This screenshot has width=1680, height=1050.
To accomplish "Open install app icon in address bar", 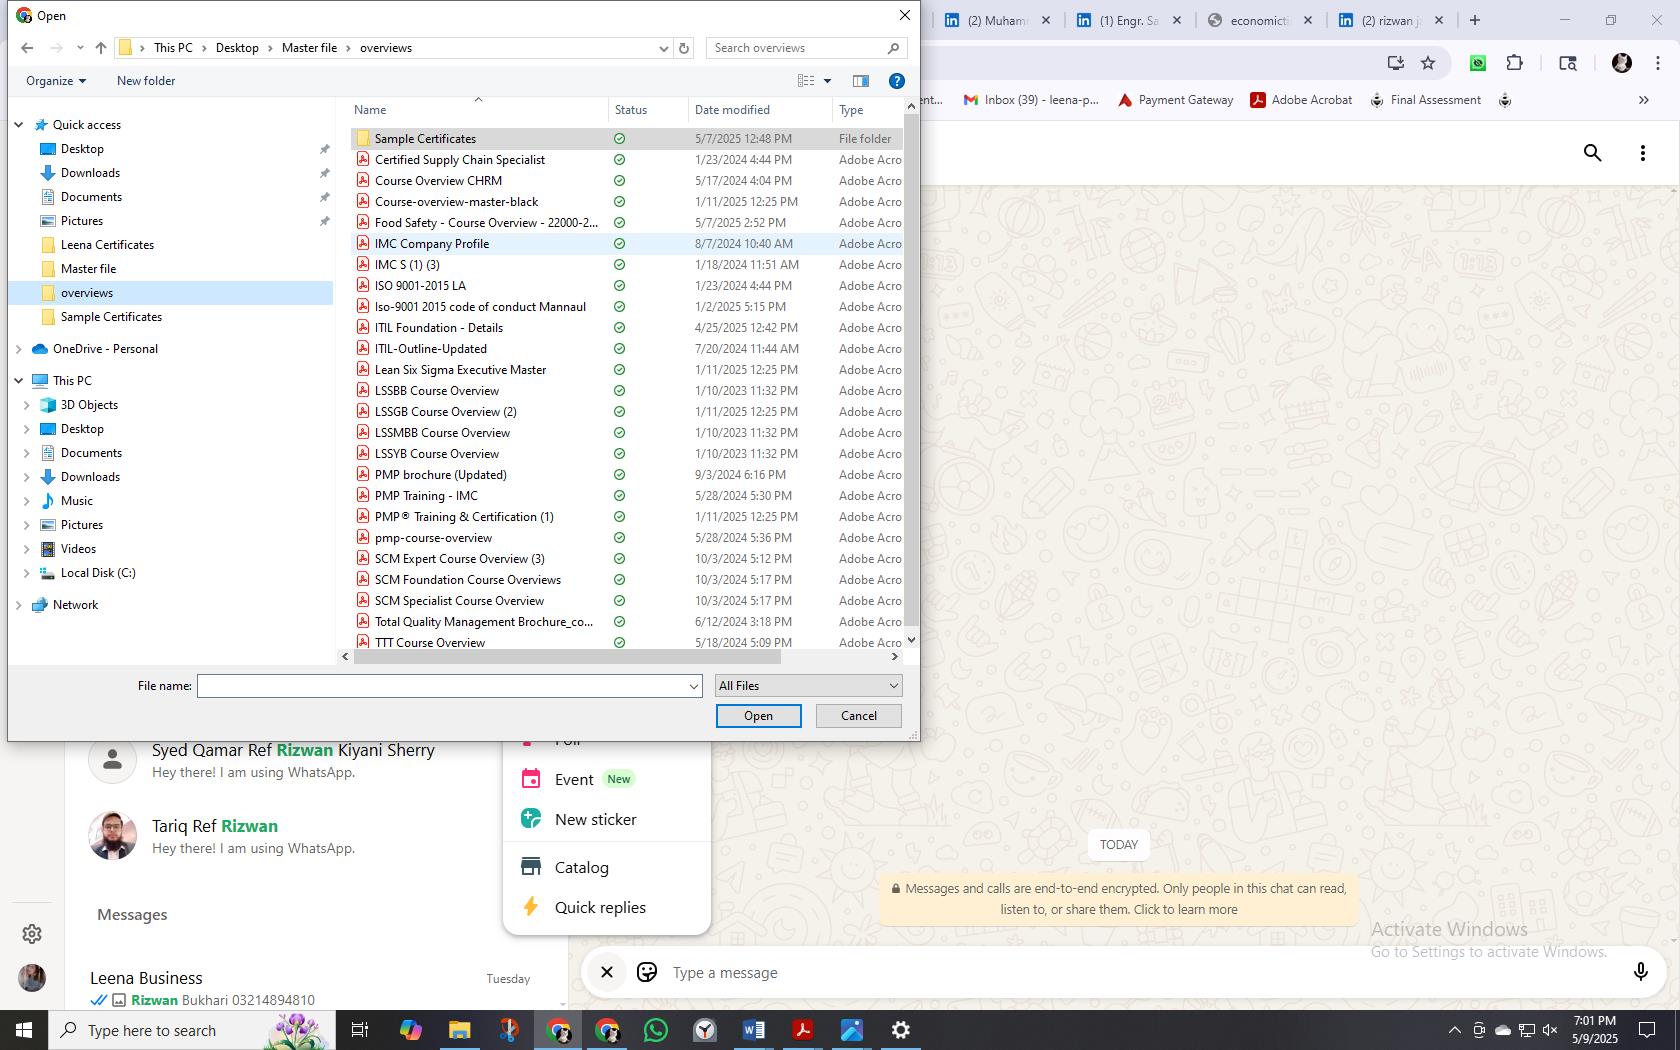I will (1395, 63).
